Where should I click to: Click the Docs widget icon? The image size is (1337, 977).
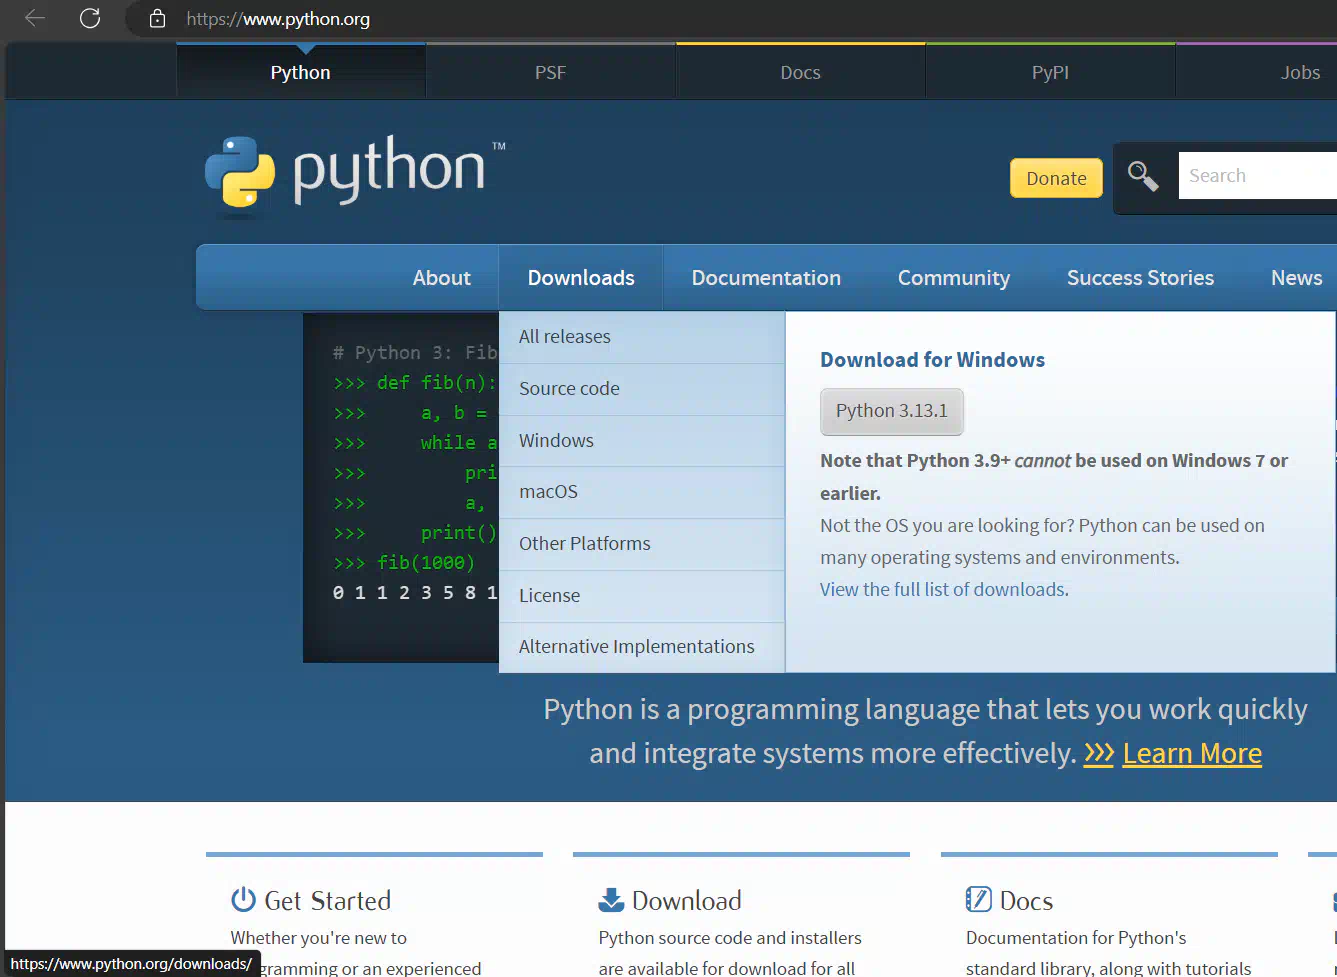pyautogui.click(x=978, y=899)
